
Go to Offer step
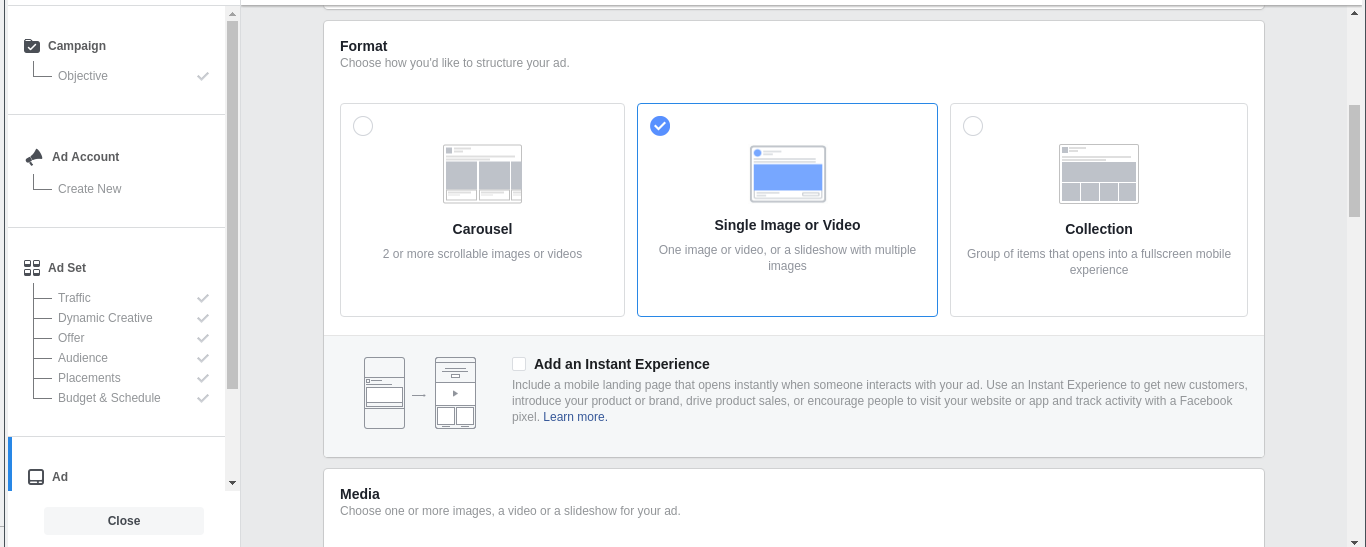coord(71,338)
